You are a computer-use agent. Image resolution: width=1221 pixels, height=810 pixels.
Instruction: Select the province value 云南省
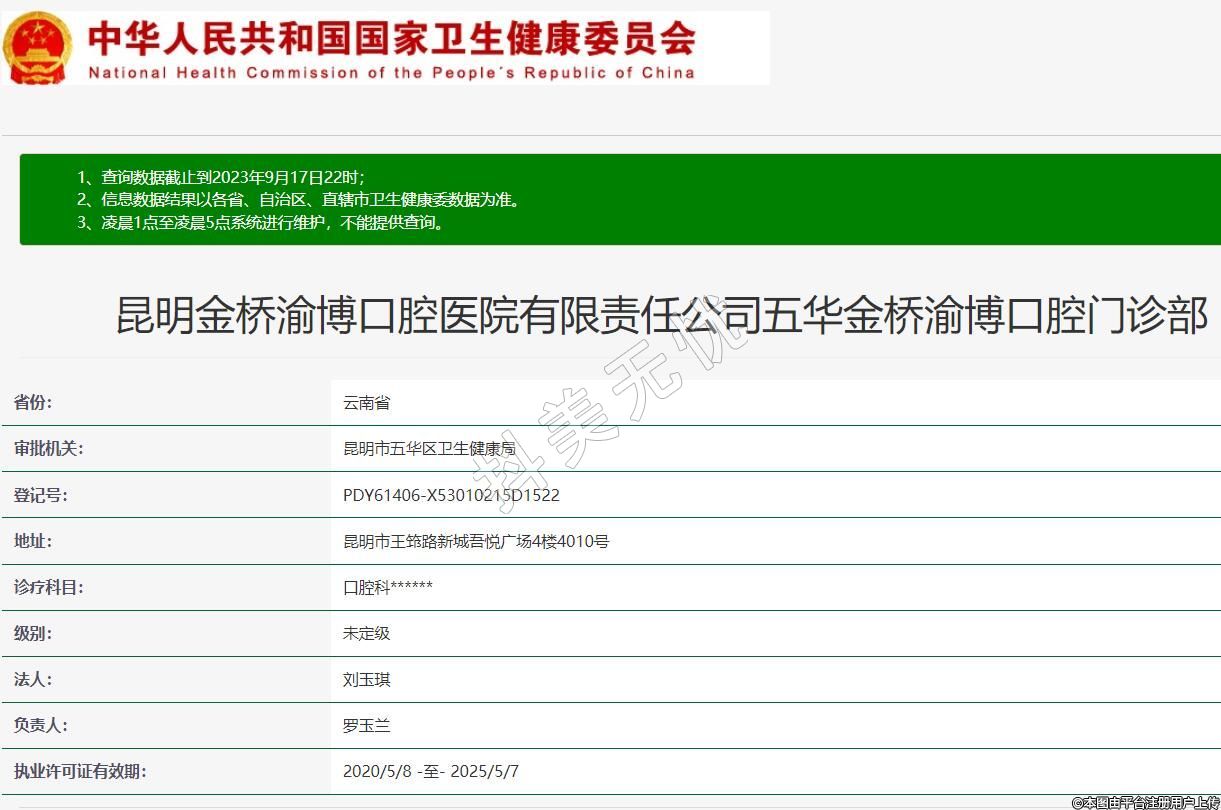pos(366,403)
